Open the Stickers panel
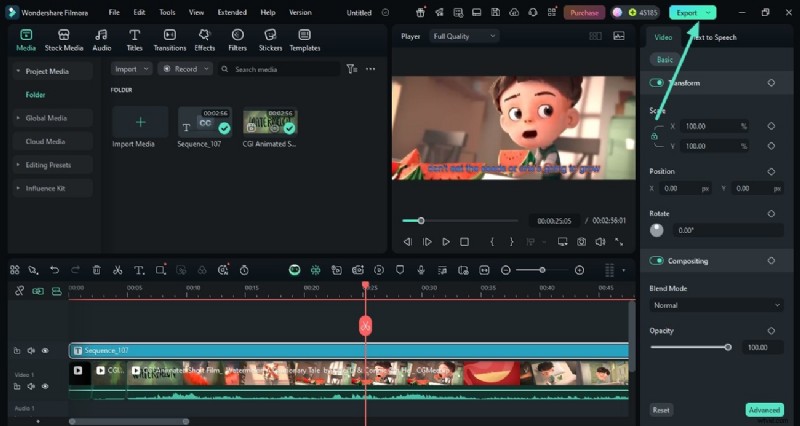Image resolution: width=800 pixels, height=426 pixels. [270, 39]
